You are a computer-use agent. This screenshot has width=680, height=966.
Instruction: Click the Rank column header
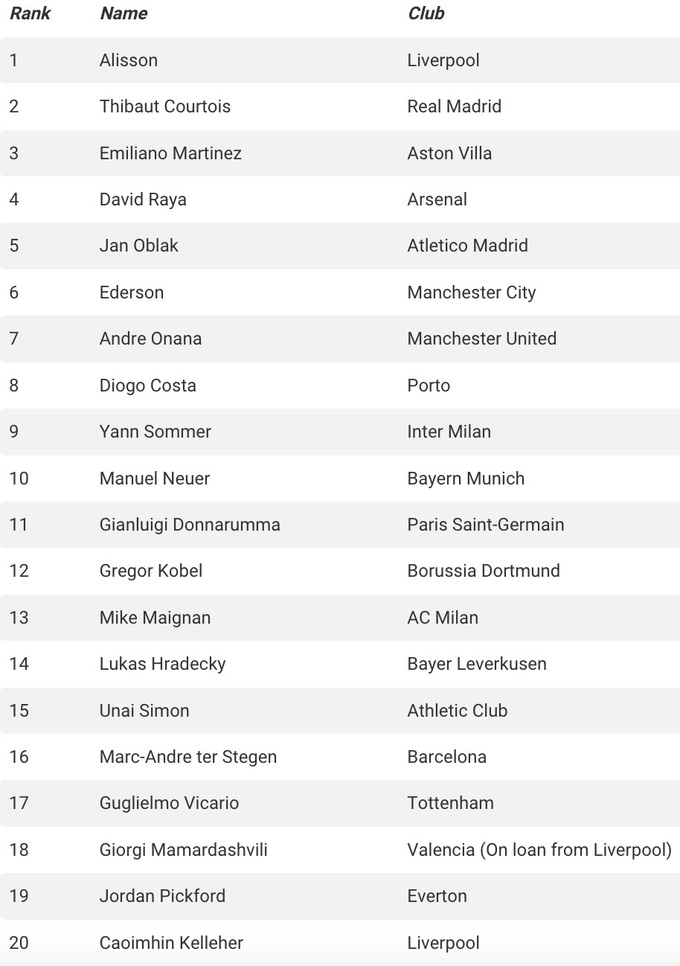tap(30, 14)
